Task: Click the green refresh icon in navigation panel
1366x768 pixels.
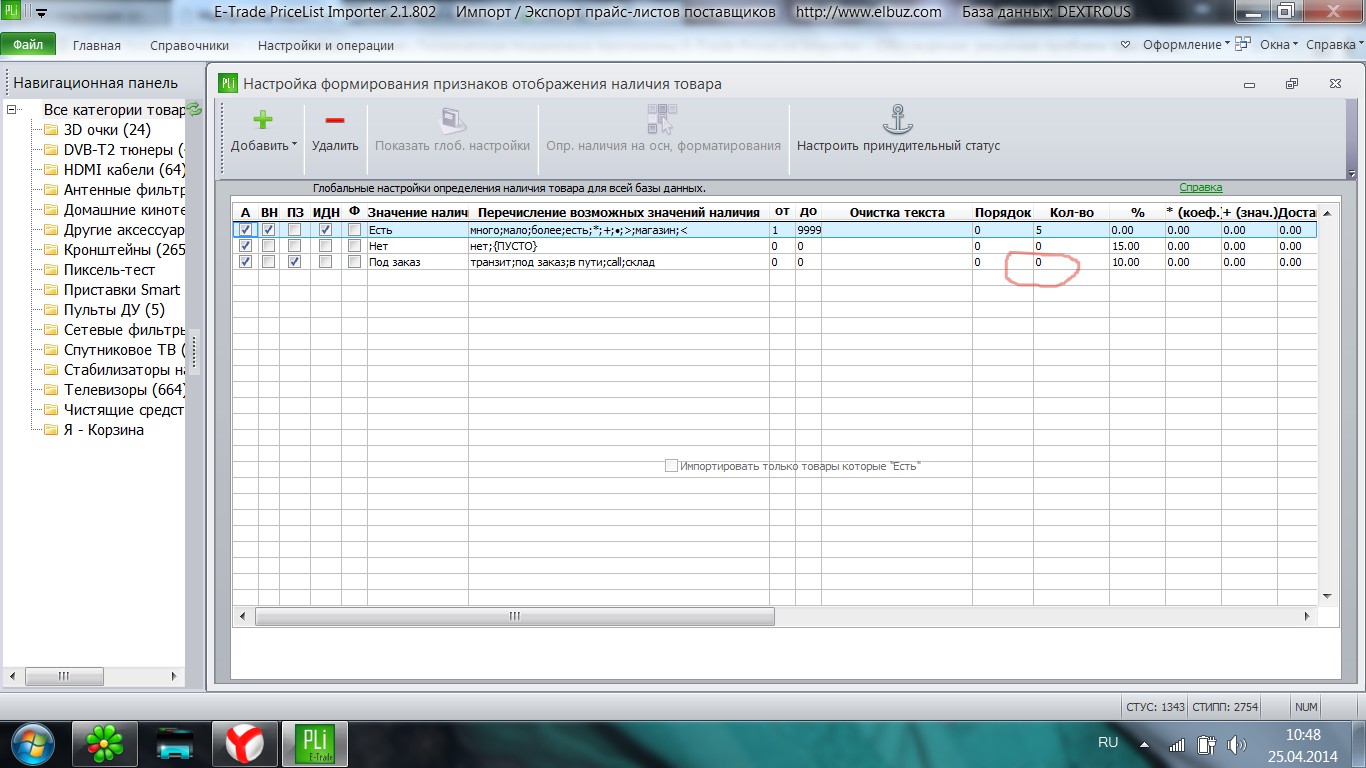Action: pyautogui.click(x=194, y=110)
